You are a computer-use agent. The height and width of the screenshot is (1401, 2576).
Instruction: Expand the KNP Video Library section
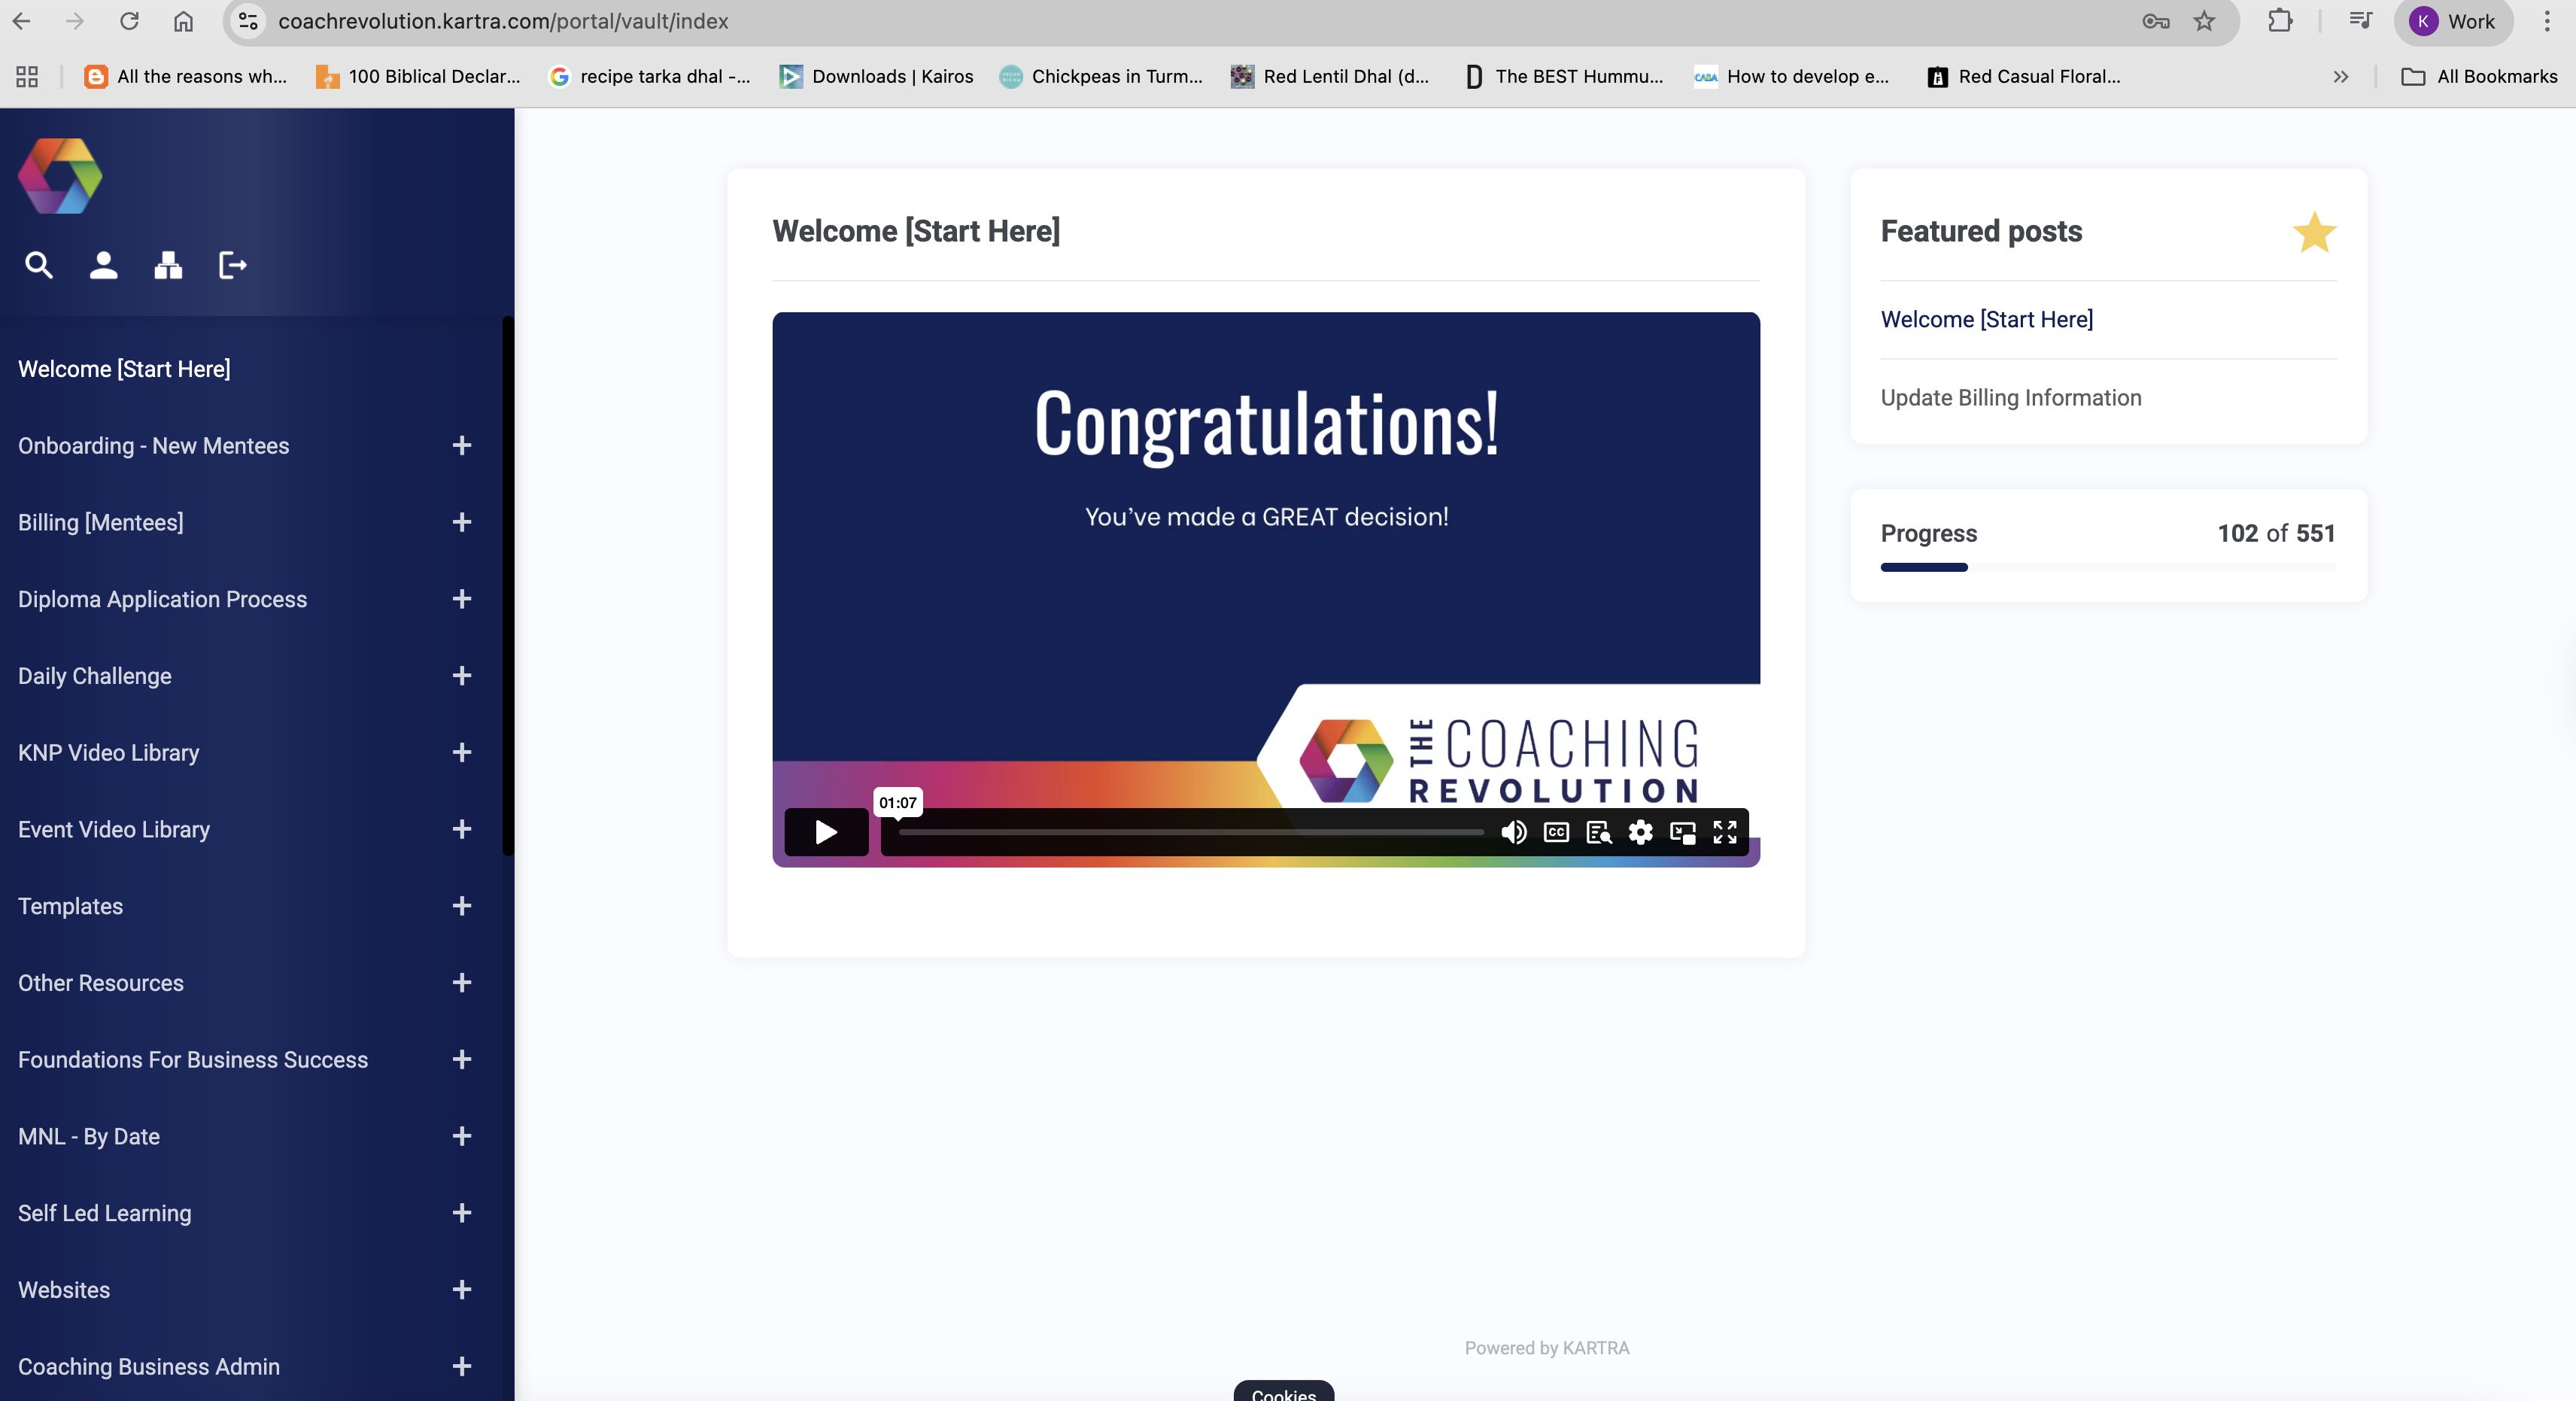(461, 753)
